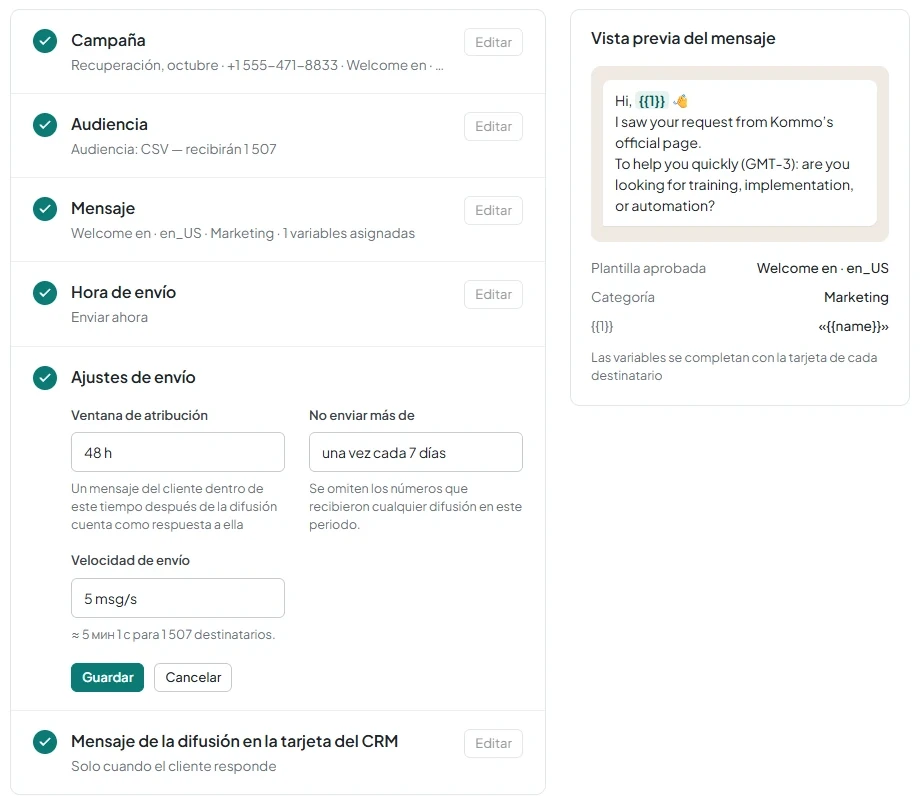This screenshot has width=920, height=796.
Task: Click the green checkmark beside Audiencia
Action: coord(45,125)
